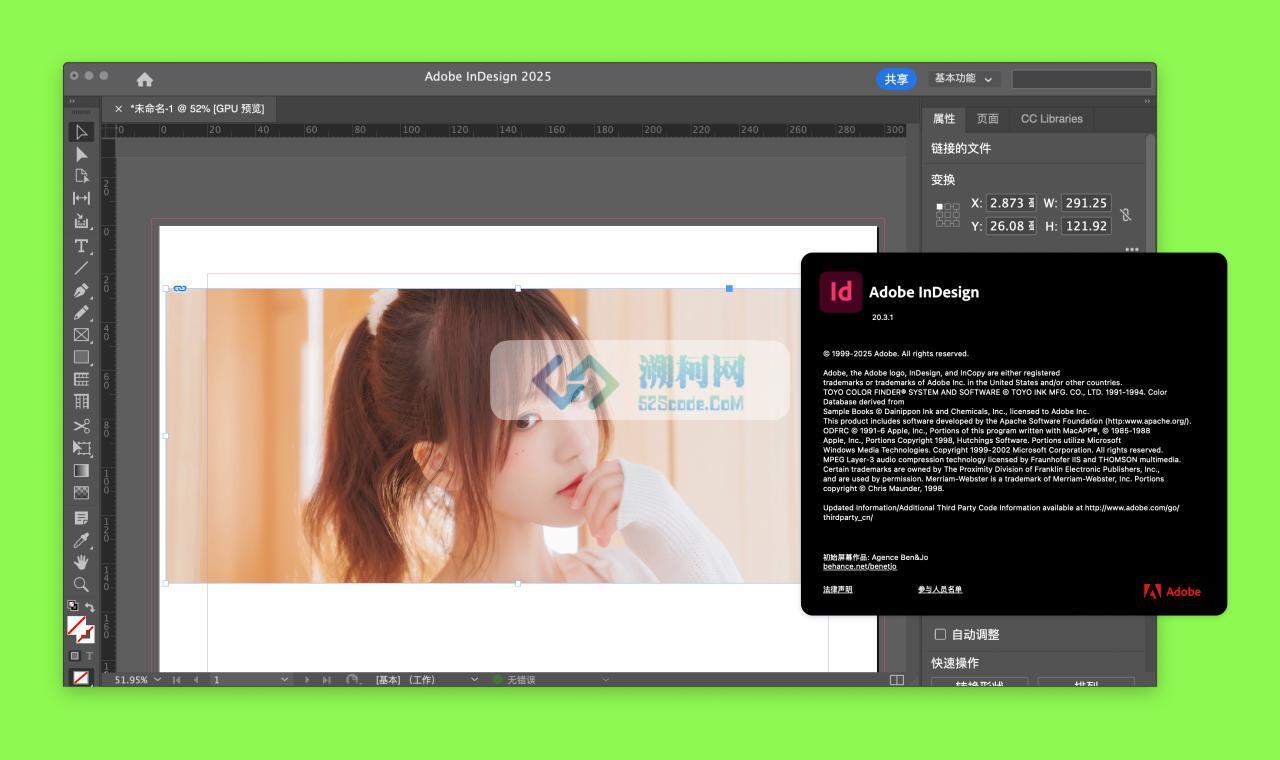Viewport: 1280px width, 760px height.
Task: Select document tab 未命名-1 @ 52%
Action: [197, 108]
